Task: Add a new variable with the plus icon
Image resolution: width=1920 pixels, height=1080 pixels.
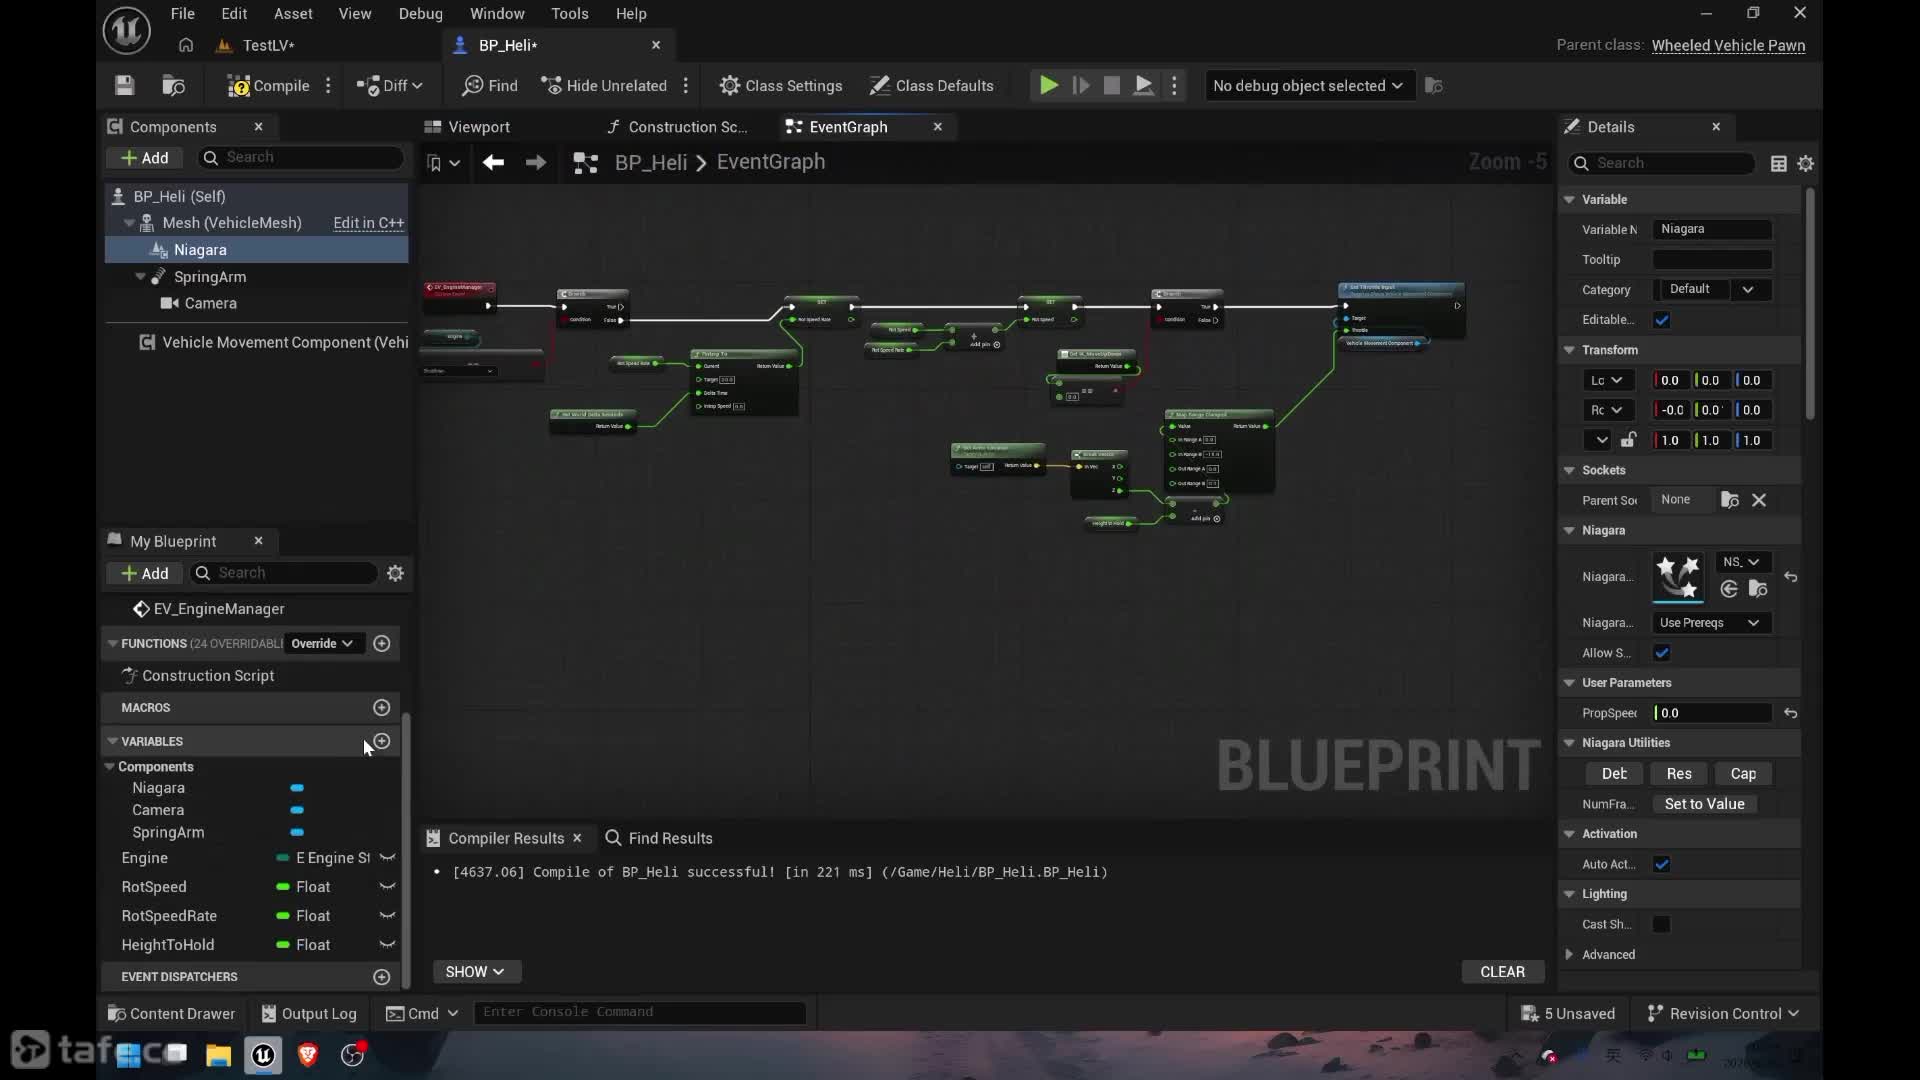Action: point(382,741)
